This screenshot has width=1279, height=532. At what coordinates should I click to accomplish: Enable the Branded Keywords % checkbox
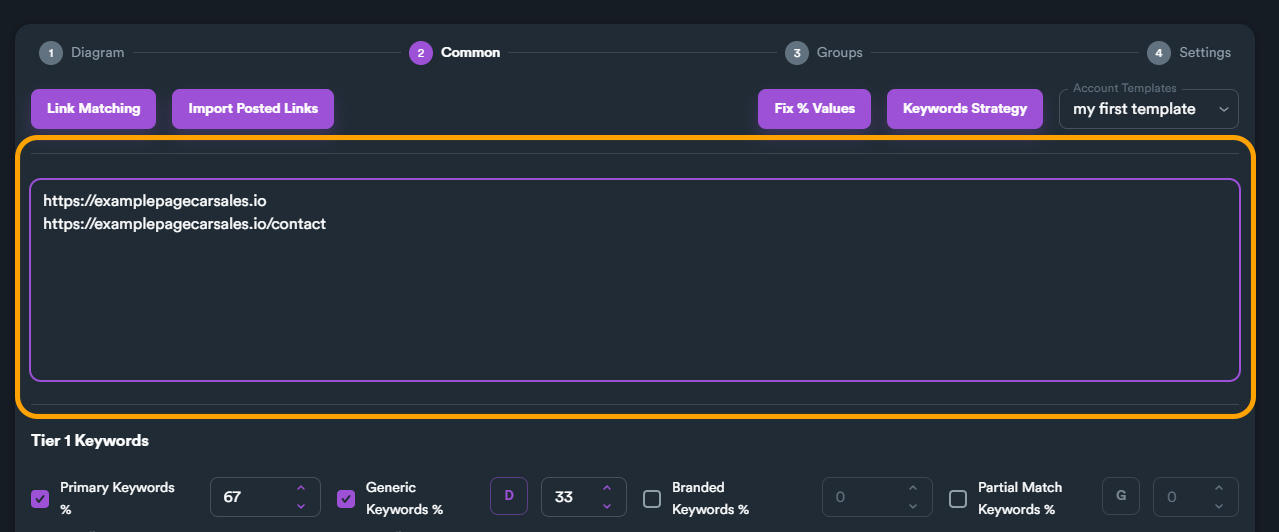[652, 498]
